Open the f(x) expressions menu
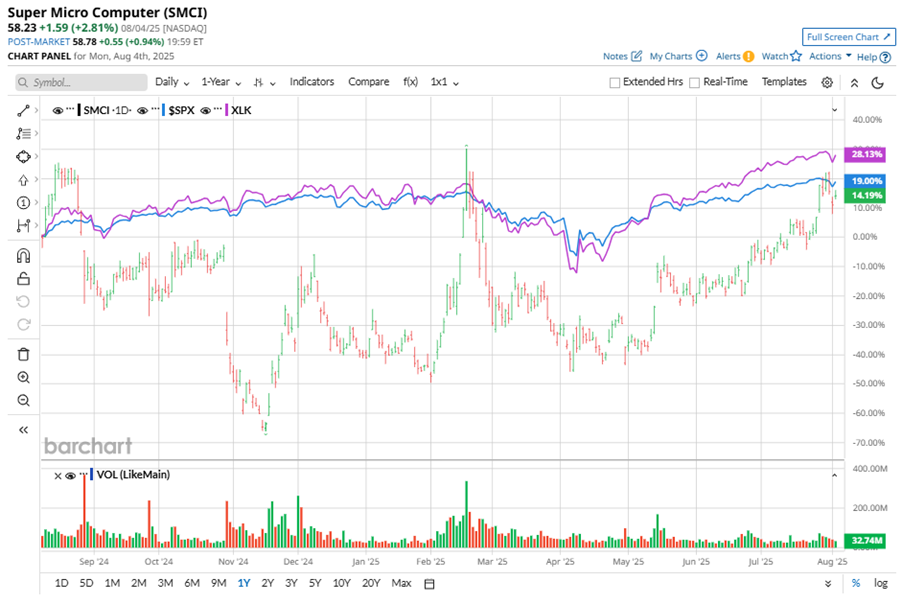The width and height of the screenshot is (902, 603). pos(410,82)
